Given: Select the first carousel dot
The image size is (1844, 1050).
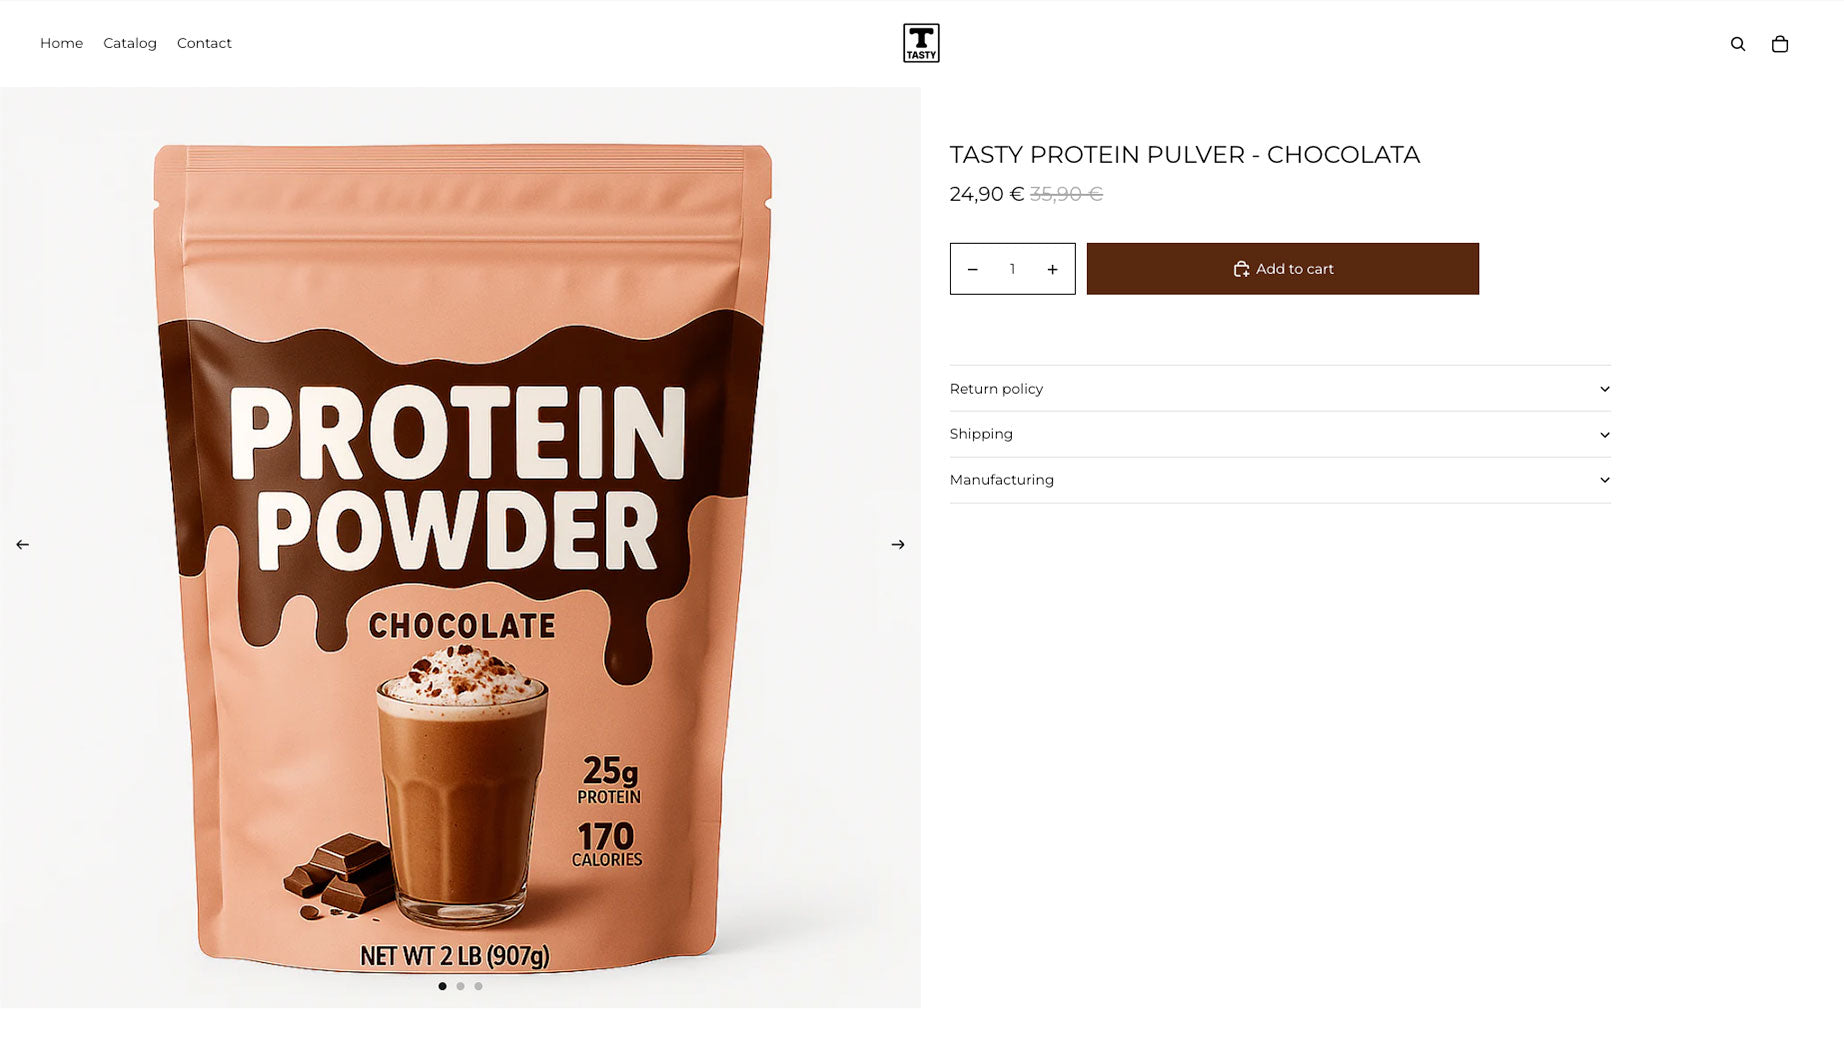Looking at the screenshot, I should coord(442,986).
